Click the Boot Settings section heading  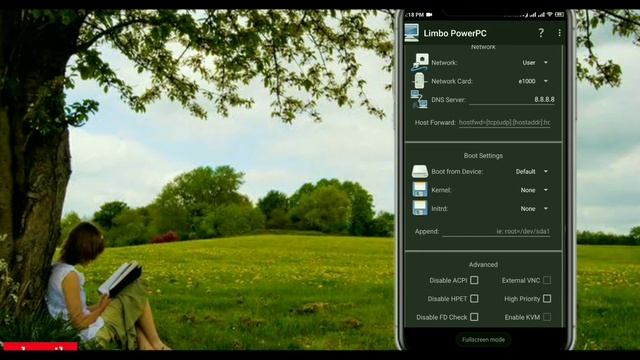[x=483, y=156]
